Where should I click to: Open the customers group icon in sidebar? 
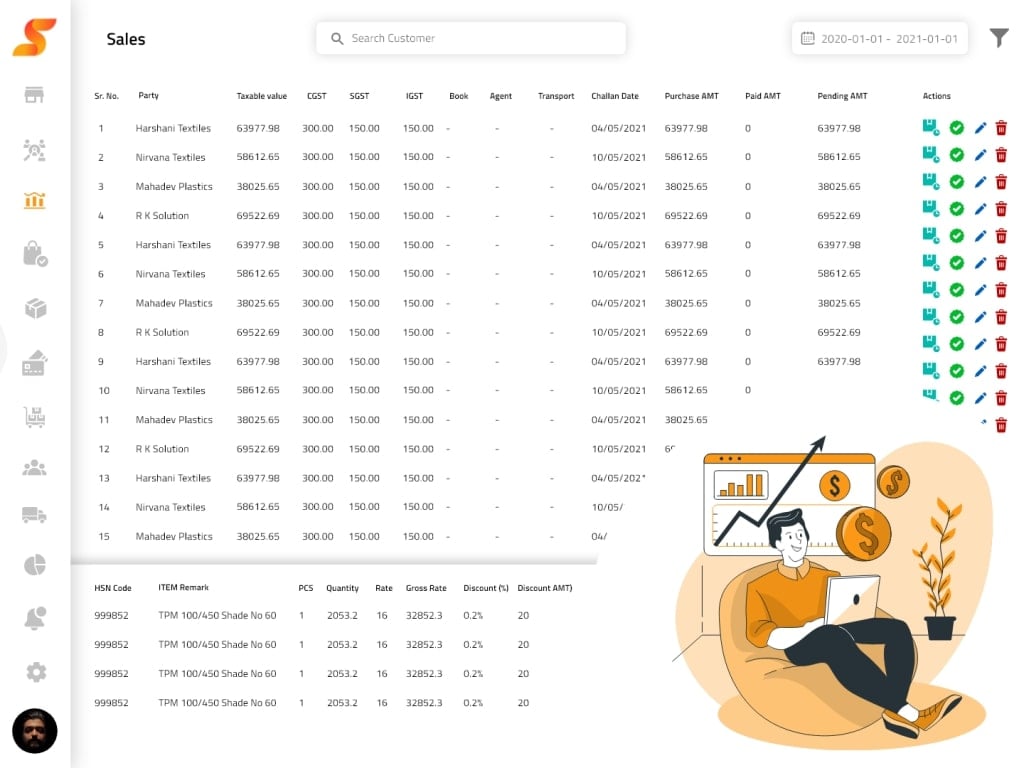click(x=35, y=467)
